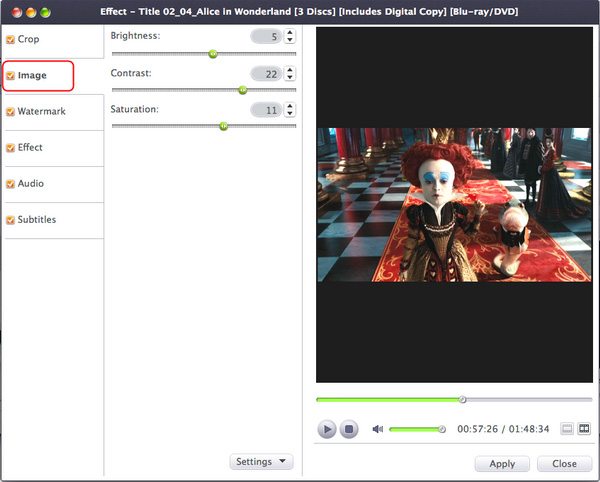Click the red window close button
Image resolution: width=600 pixels, height=482 pixels.
pos(17,13)
